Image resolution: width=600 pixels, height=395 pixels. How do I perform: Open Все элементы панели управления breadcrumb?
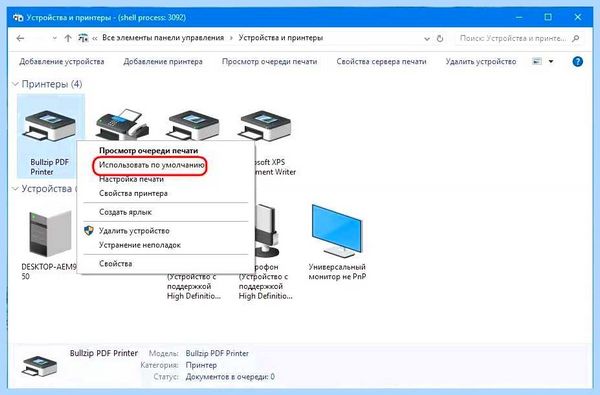pos(163,38)
